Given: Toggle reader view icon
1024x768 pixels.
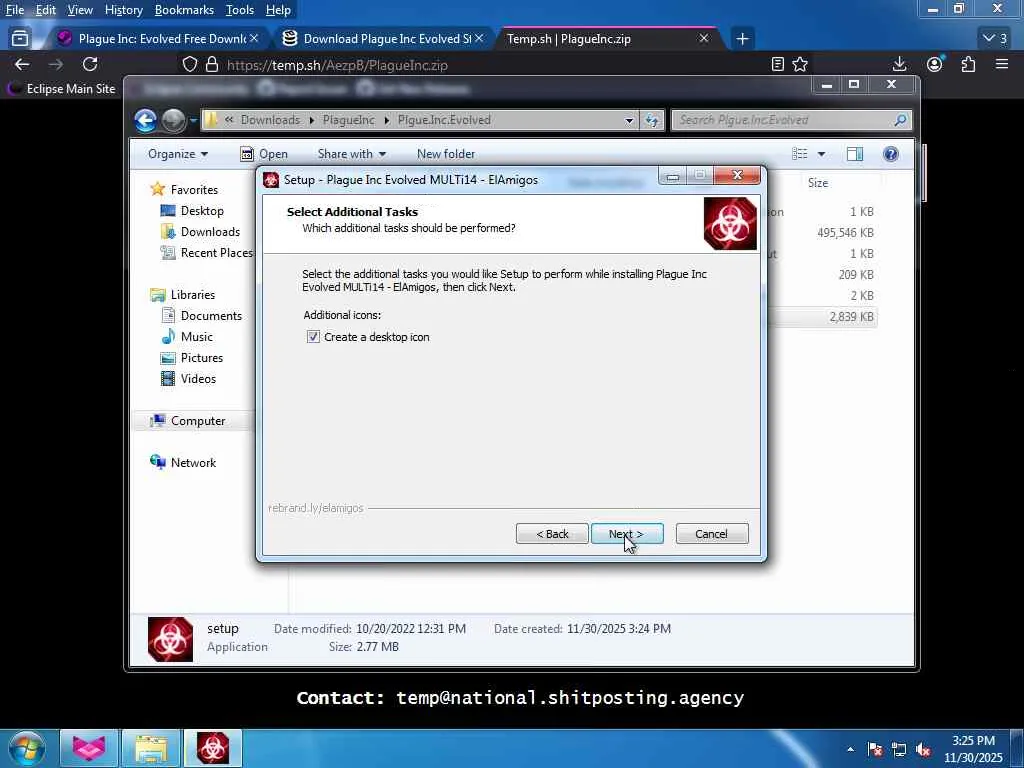Looking at the screenshot, I should point(777,64).
